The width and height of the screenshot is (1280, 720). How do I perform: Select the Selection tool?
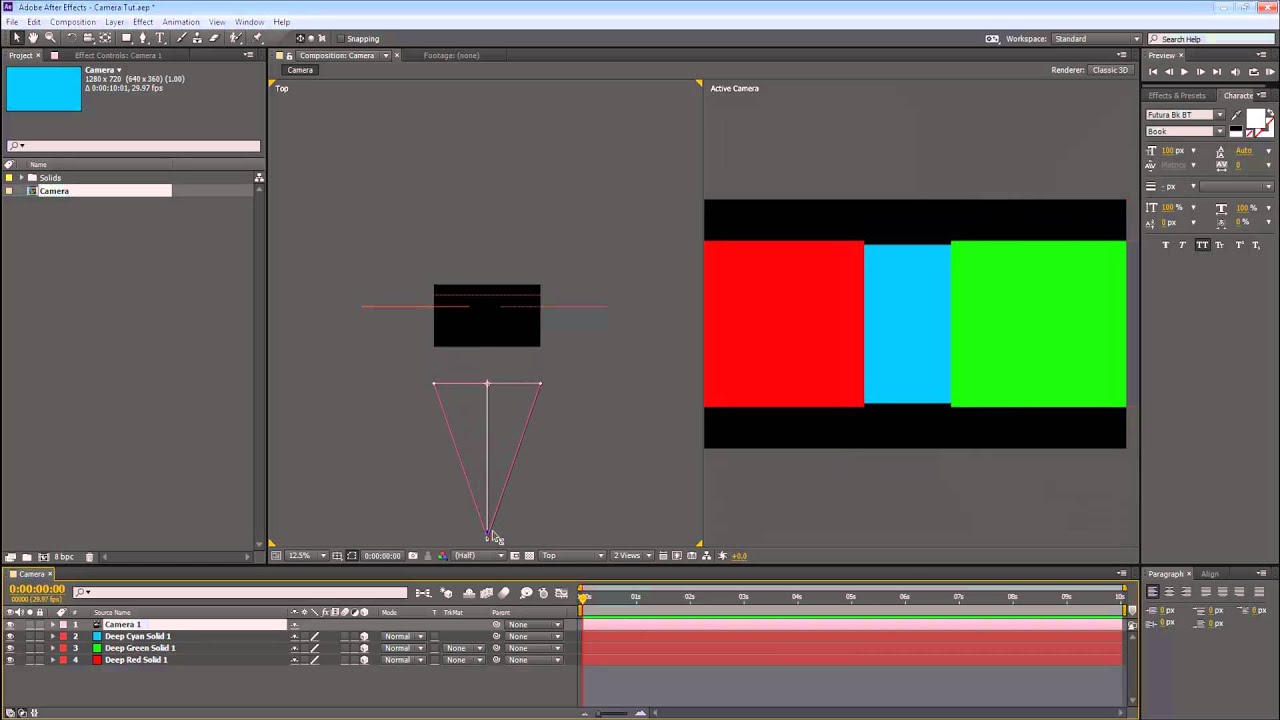point(16,38)
